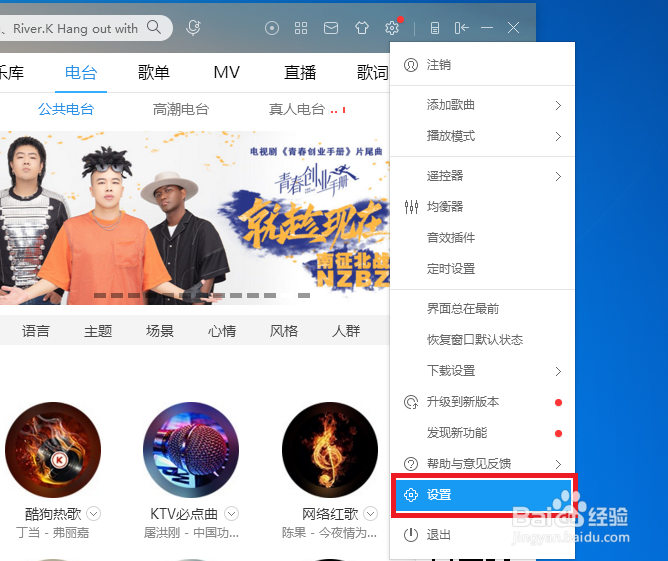Screen dimensions: 668x561
Task: Choose 均衡器 from the menu
Action: 482,207
